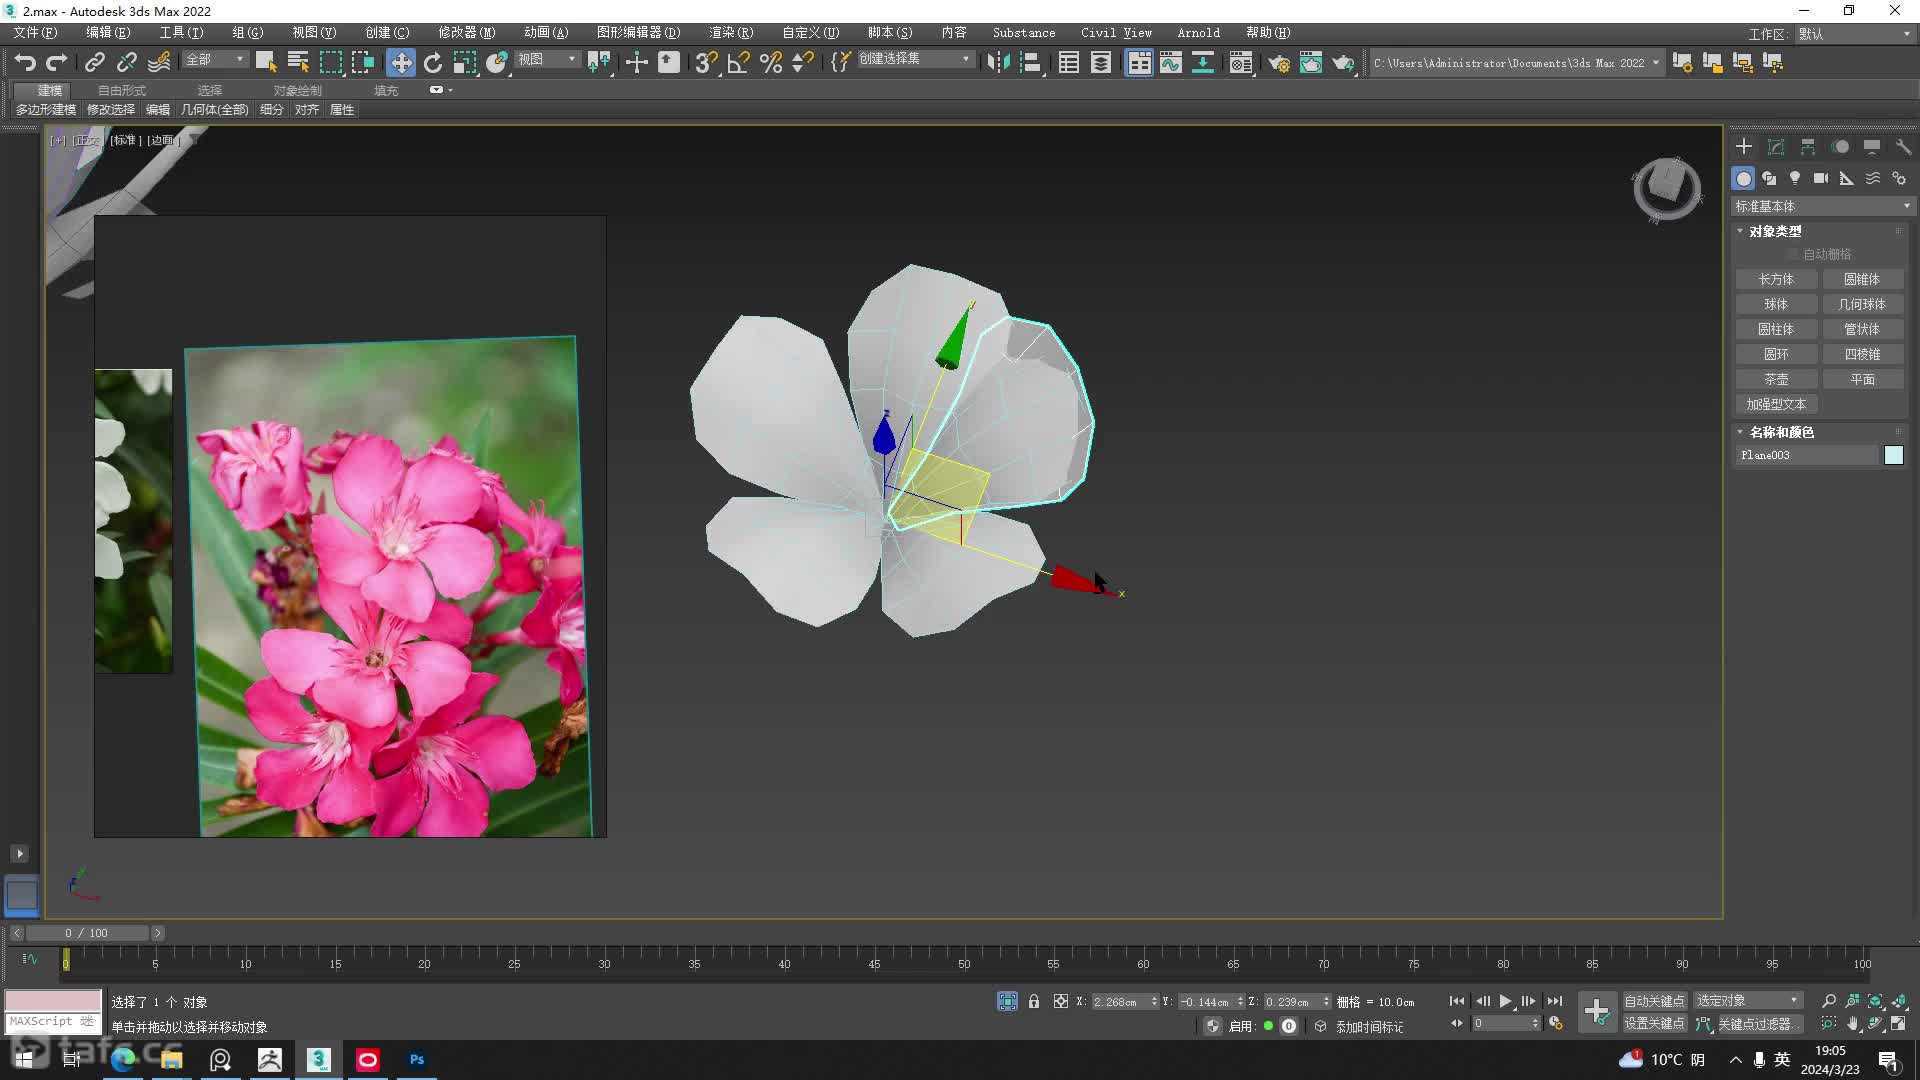
Task: Open Render Setup icon
Action: [x=1279, y=63]
